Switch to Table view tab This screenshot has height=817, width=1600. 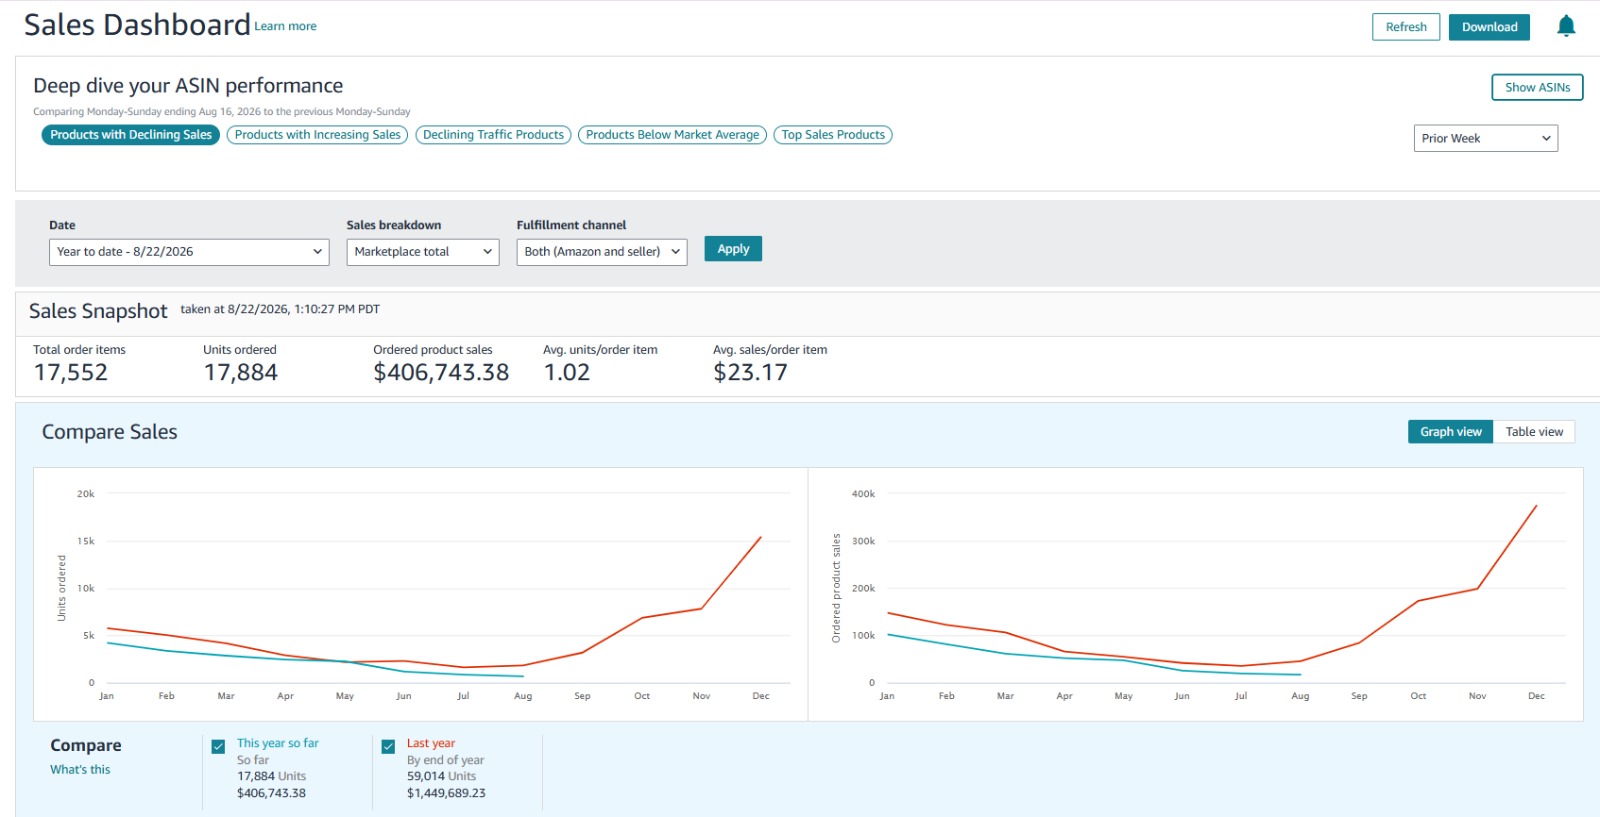tap(1534, 432)
